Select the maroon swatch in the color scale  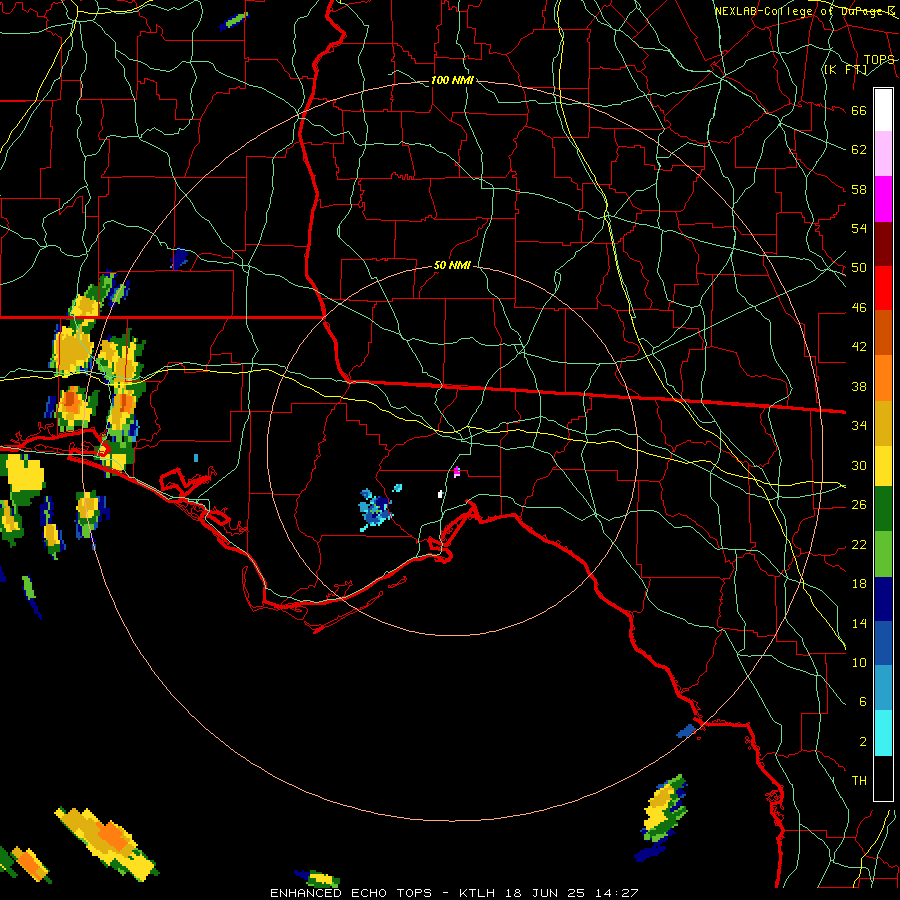[883, 243]
